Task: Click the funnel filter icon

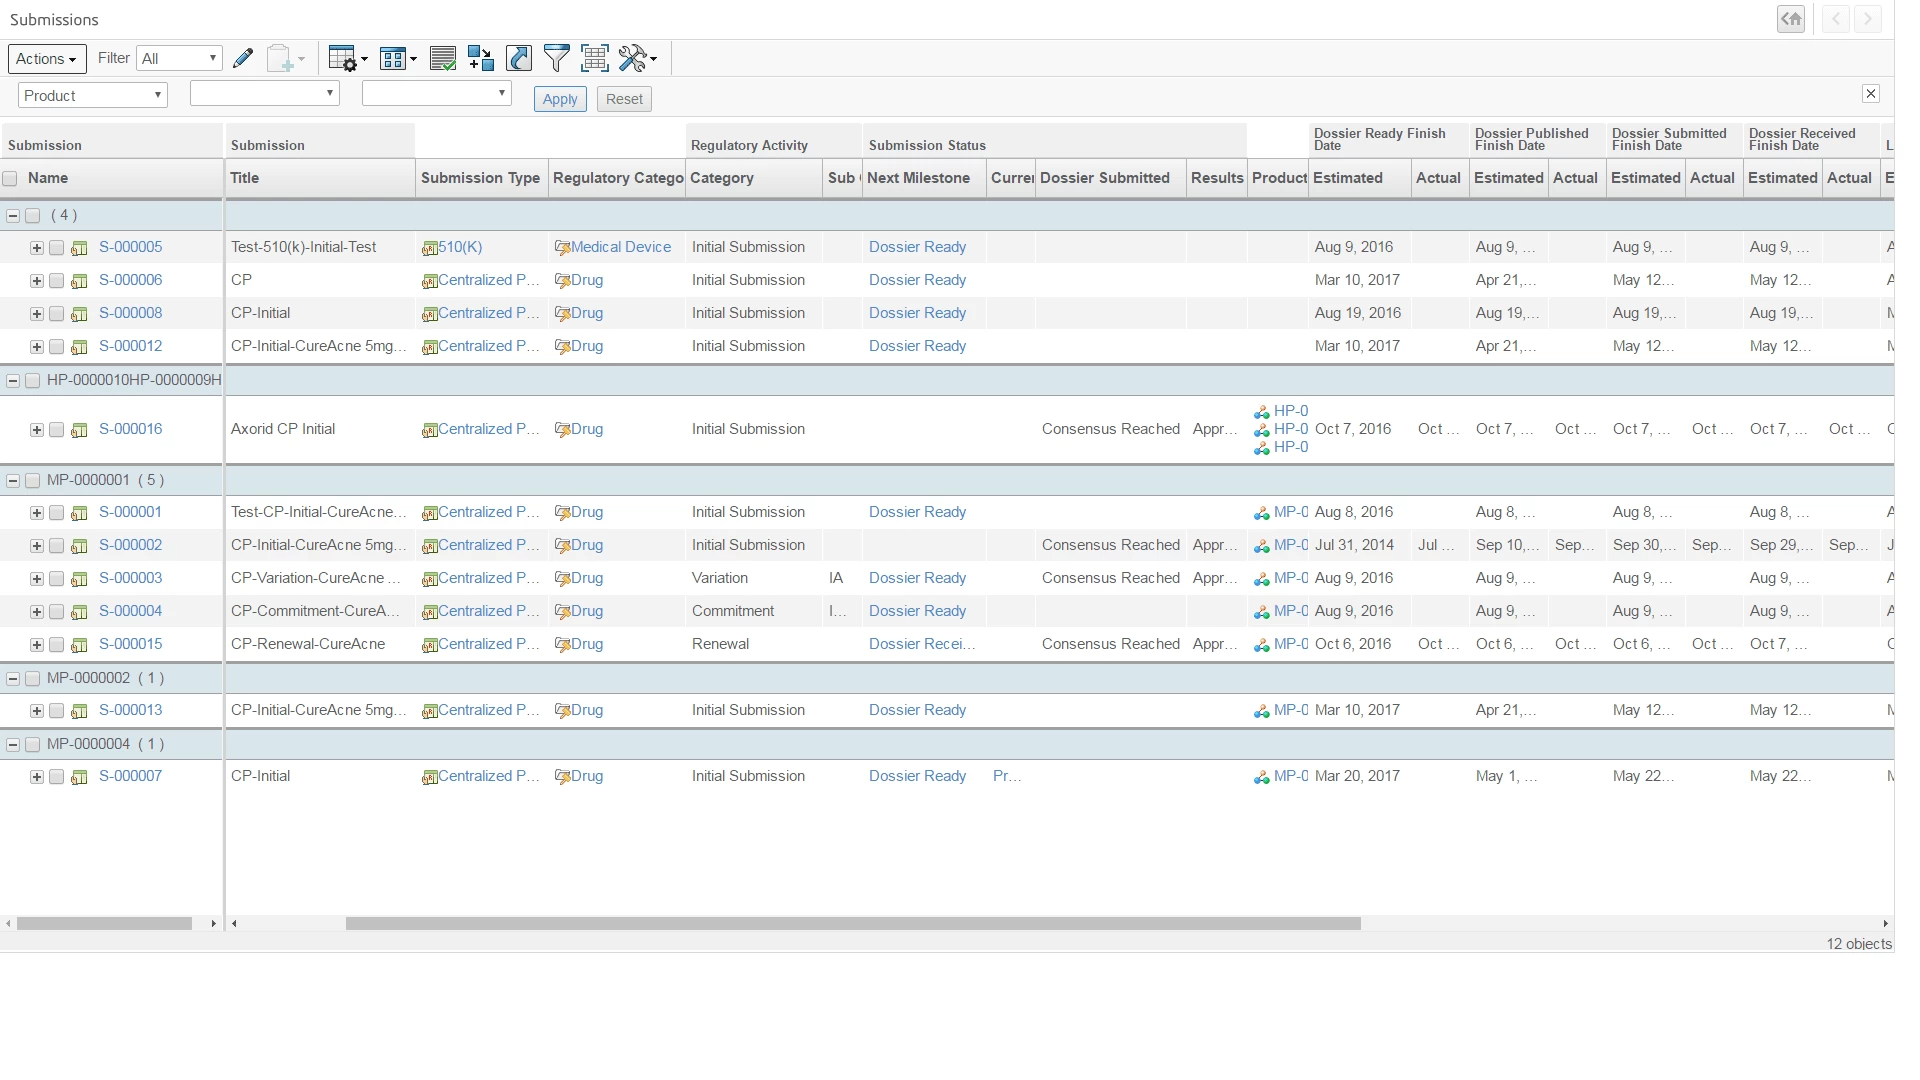Action: click(556, 59)
